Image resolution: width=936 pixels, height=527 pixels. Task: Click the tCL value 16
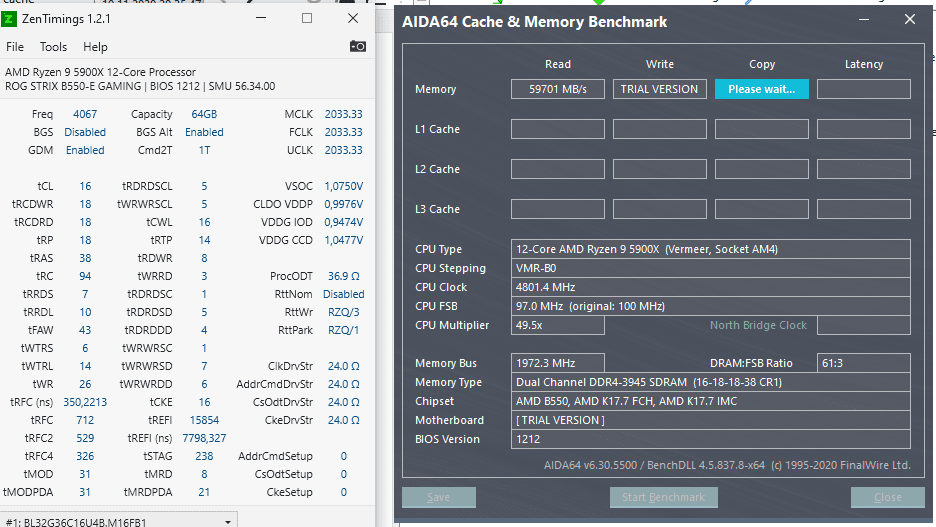coord(85,186)
